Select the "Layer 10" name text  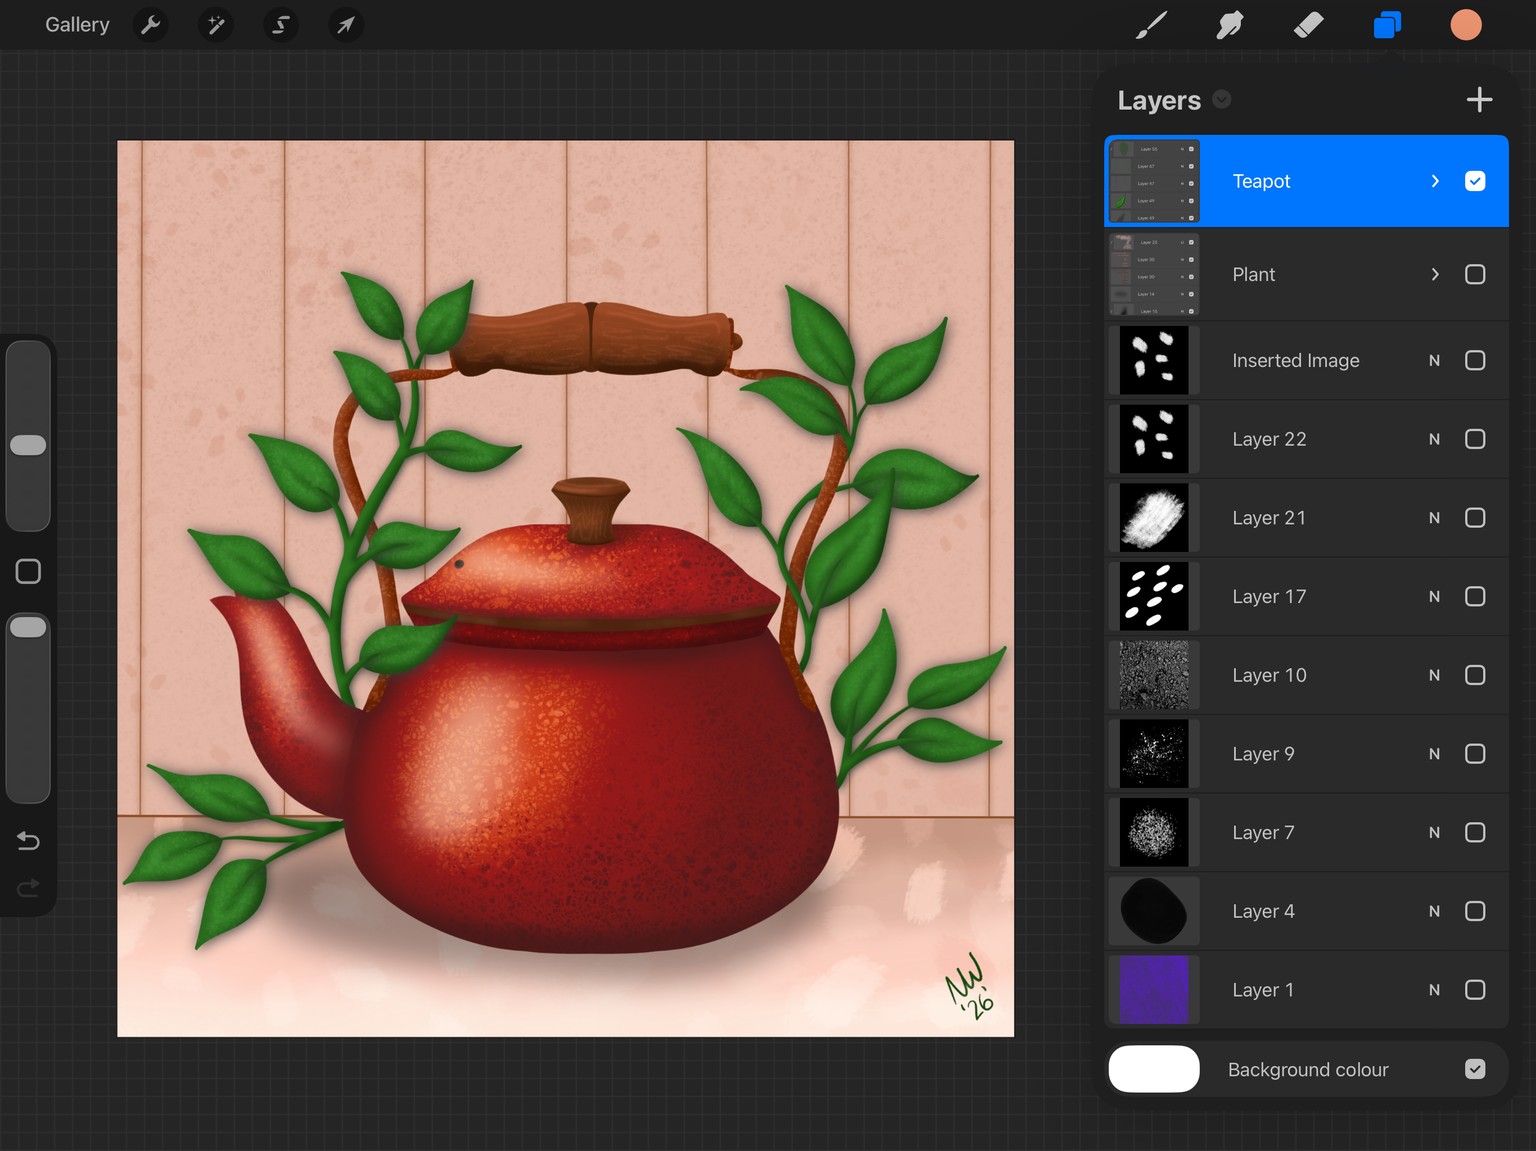1269,675
